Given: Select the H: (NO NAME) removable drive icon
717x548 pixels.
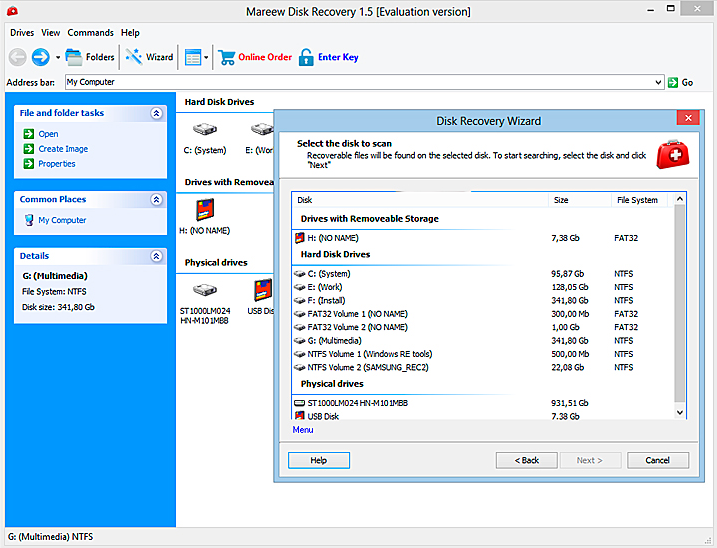Looking at the screenshot, I should tap(205, 210).
